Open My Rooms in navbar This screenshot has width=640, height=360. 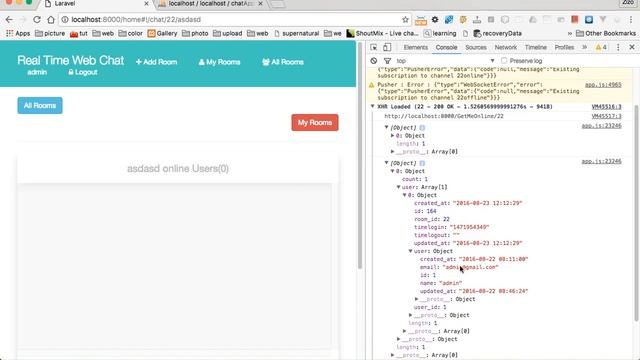tap(219, 62)
